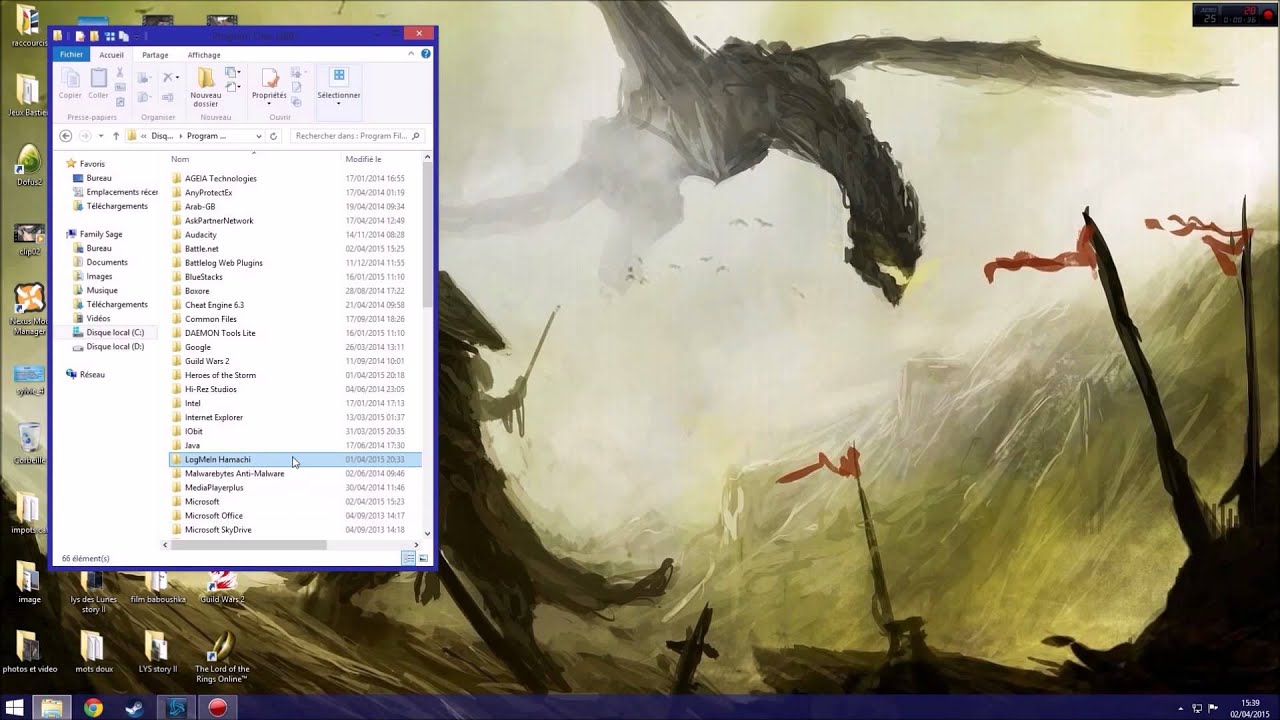This screenshot has height=720, width=1280.
Task: Select the DAEMON Tools Lite folder
Action: tap(220, 333)
